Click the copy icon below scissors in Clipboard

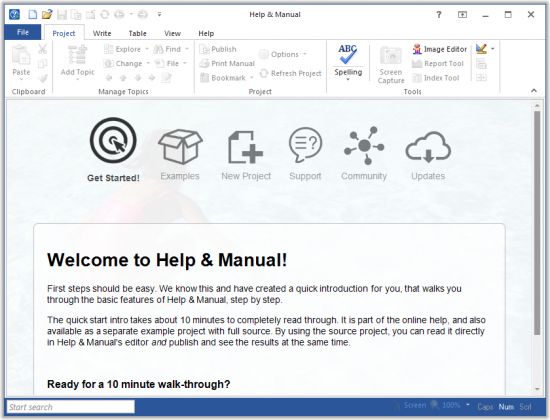pyautogui.click(x=42, y=64)
